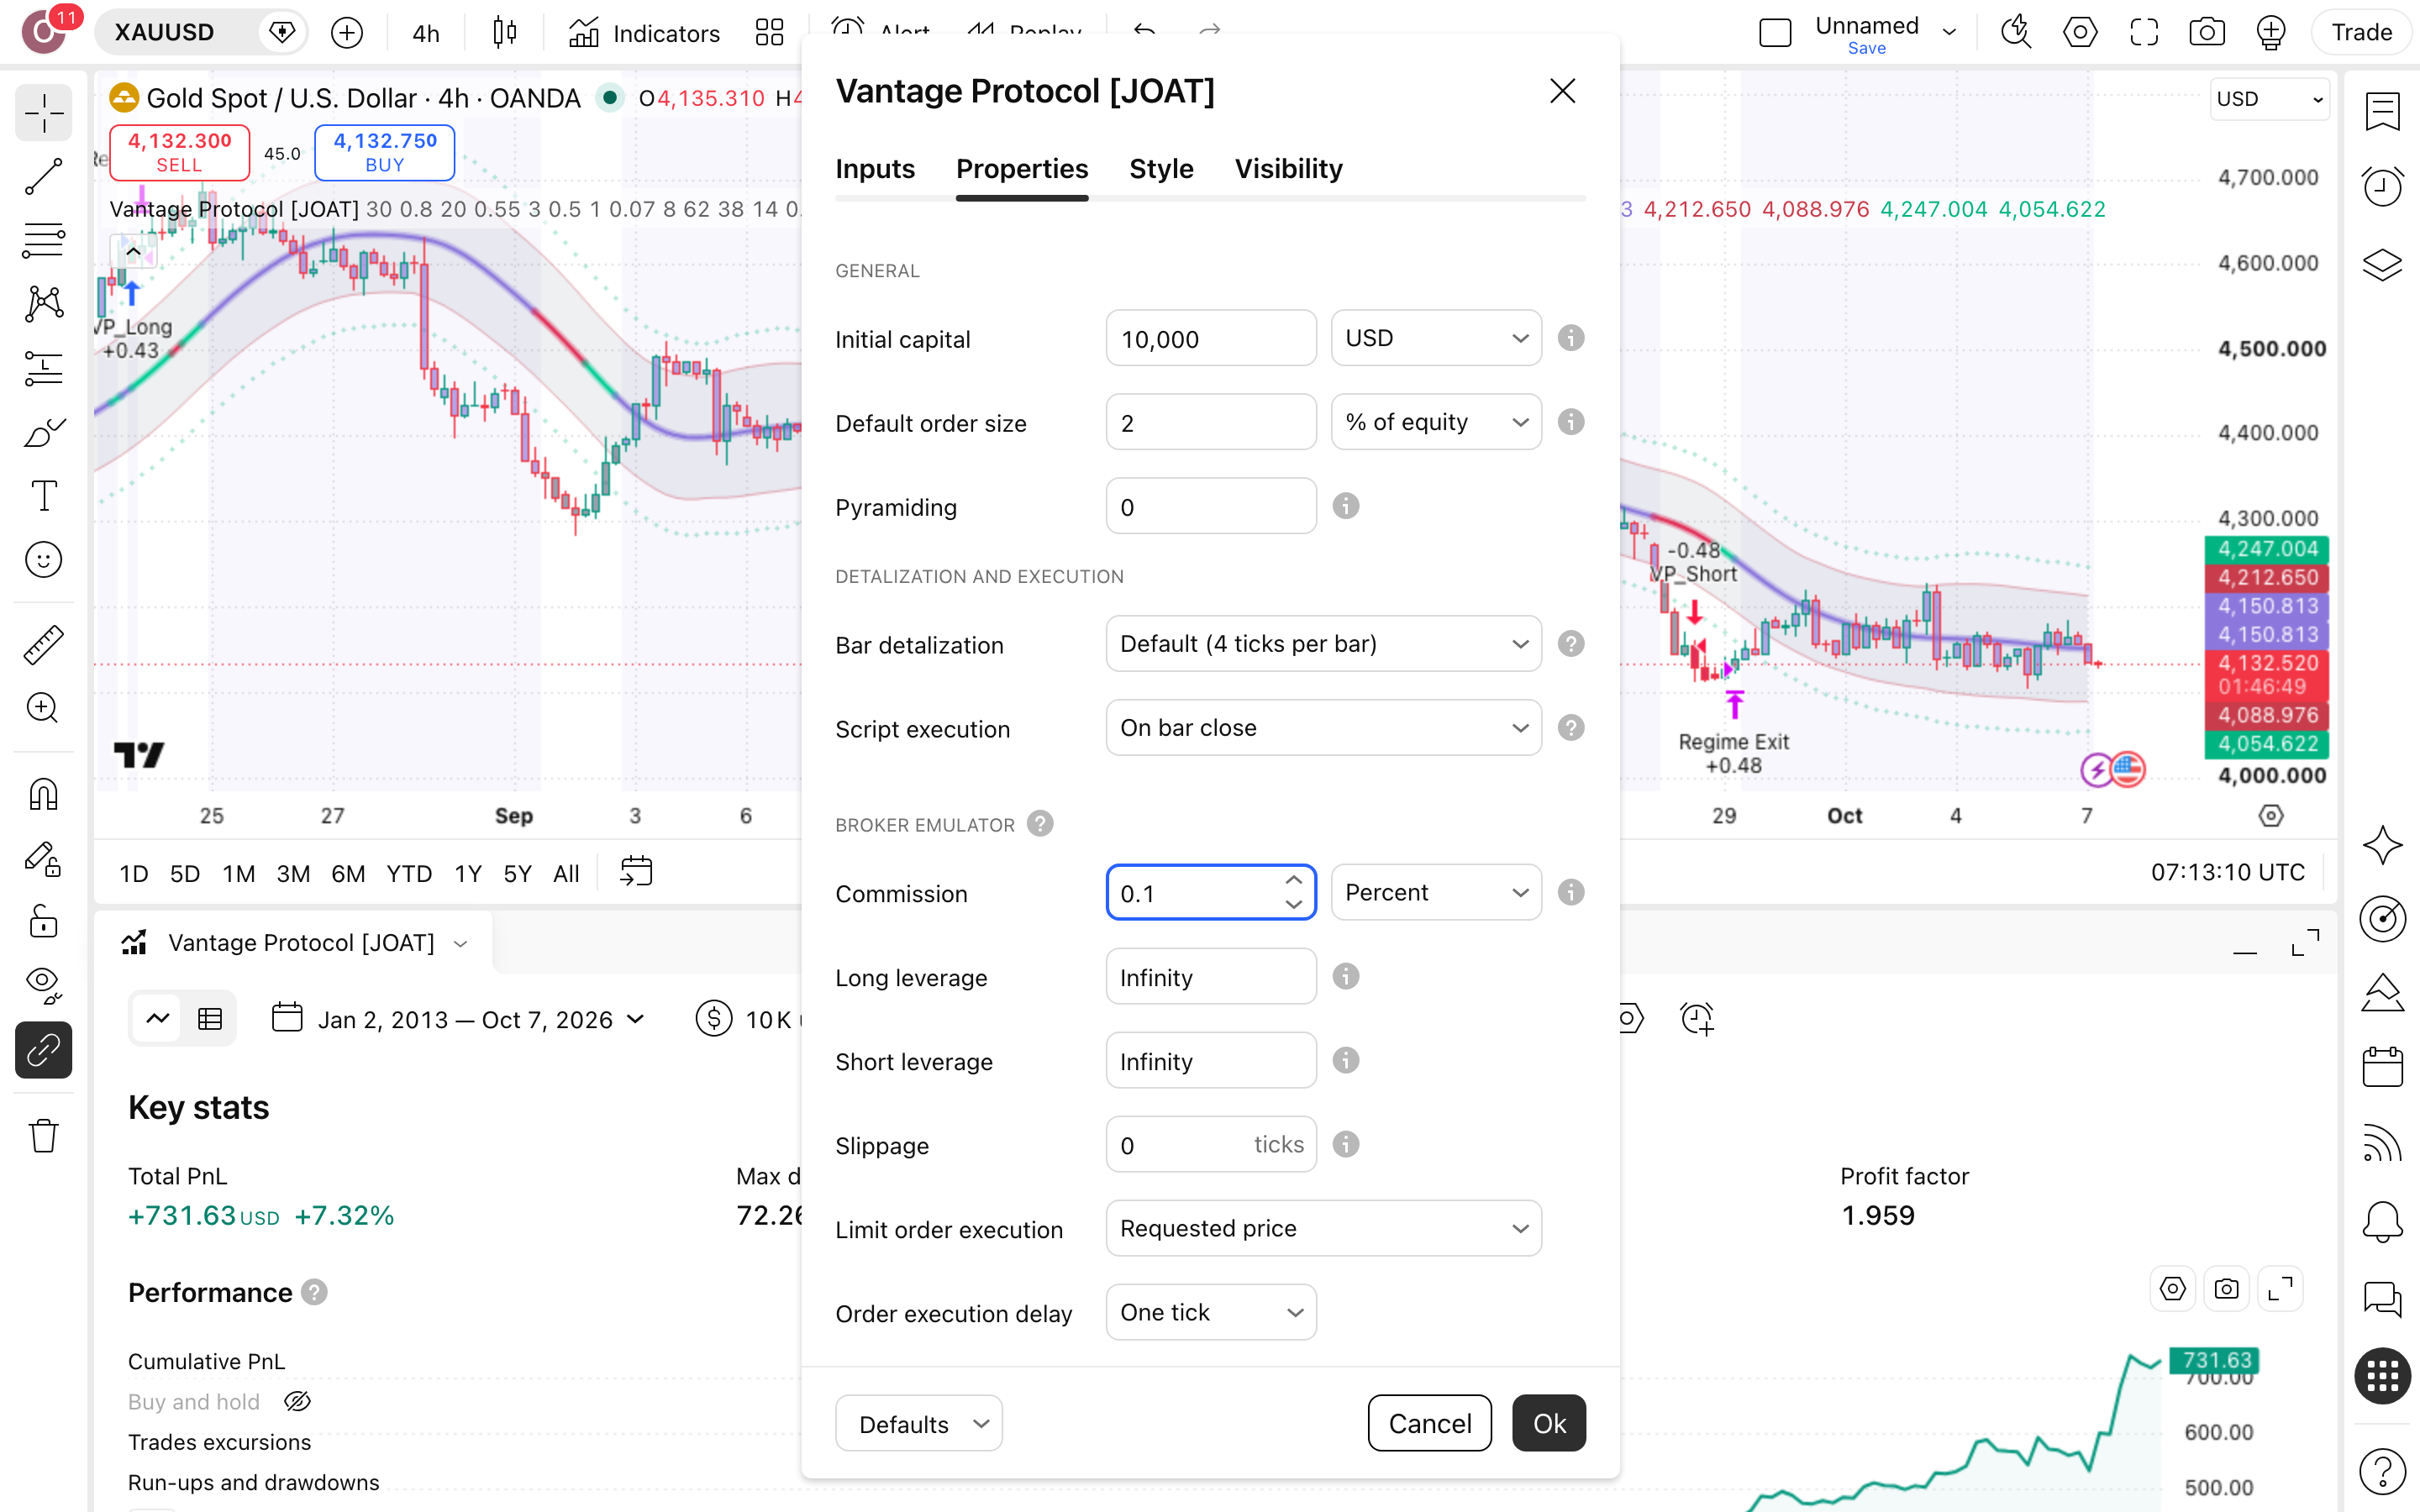Confirm settings with the Ok button
The width and height of the screenshot is (2420, 1512).
point(1548,1423)
